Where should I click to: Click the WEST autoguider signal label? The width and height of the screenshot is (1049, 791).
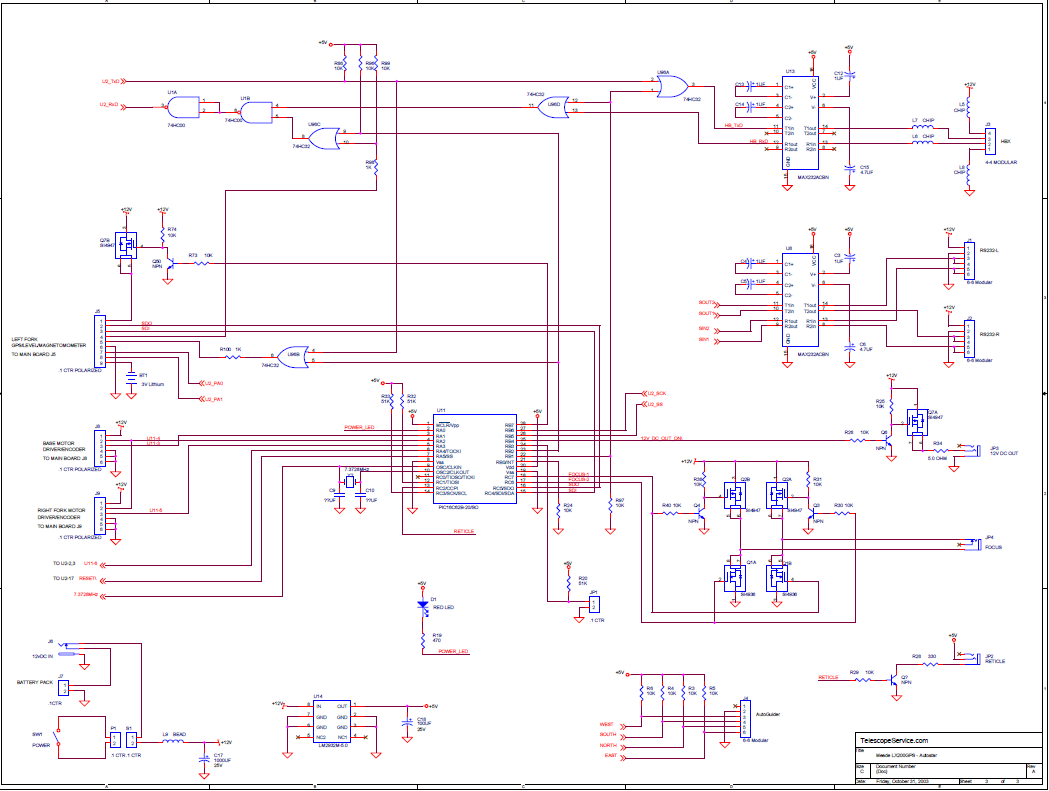pyautogui.click(x=606, y=725)
